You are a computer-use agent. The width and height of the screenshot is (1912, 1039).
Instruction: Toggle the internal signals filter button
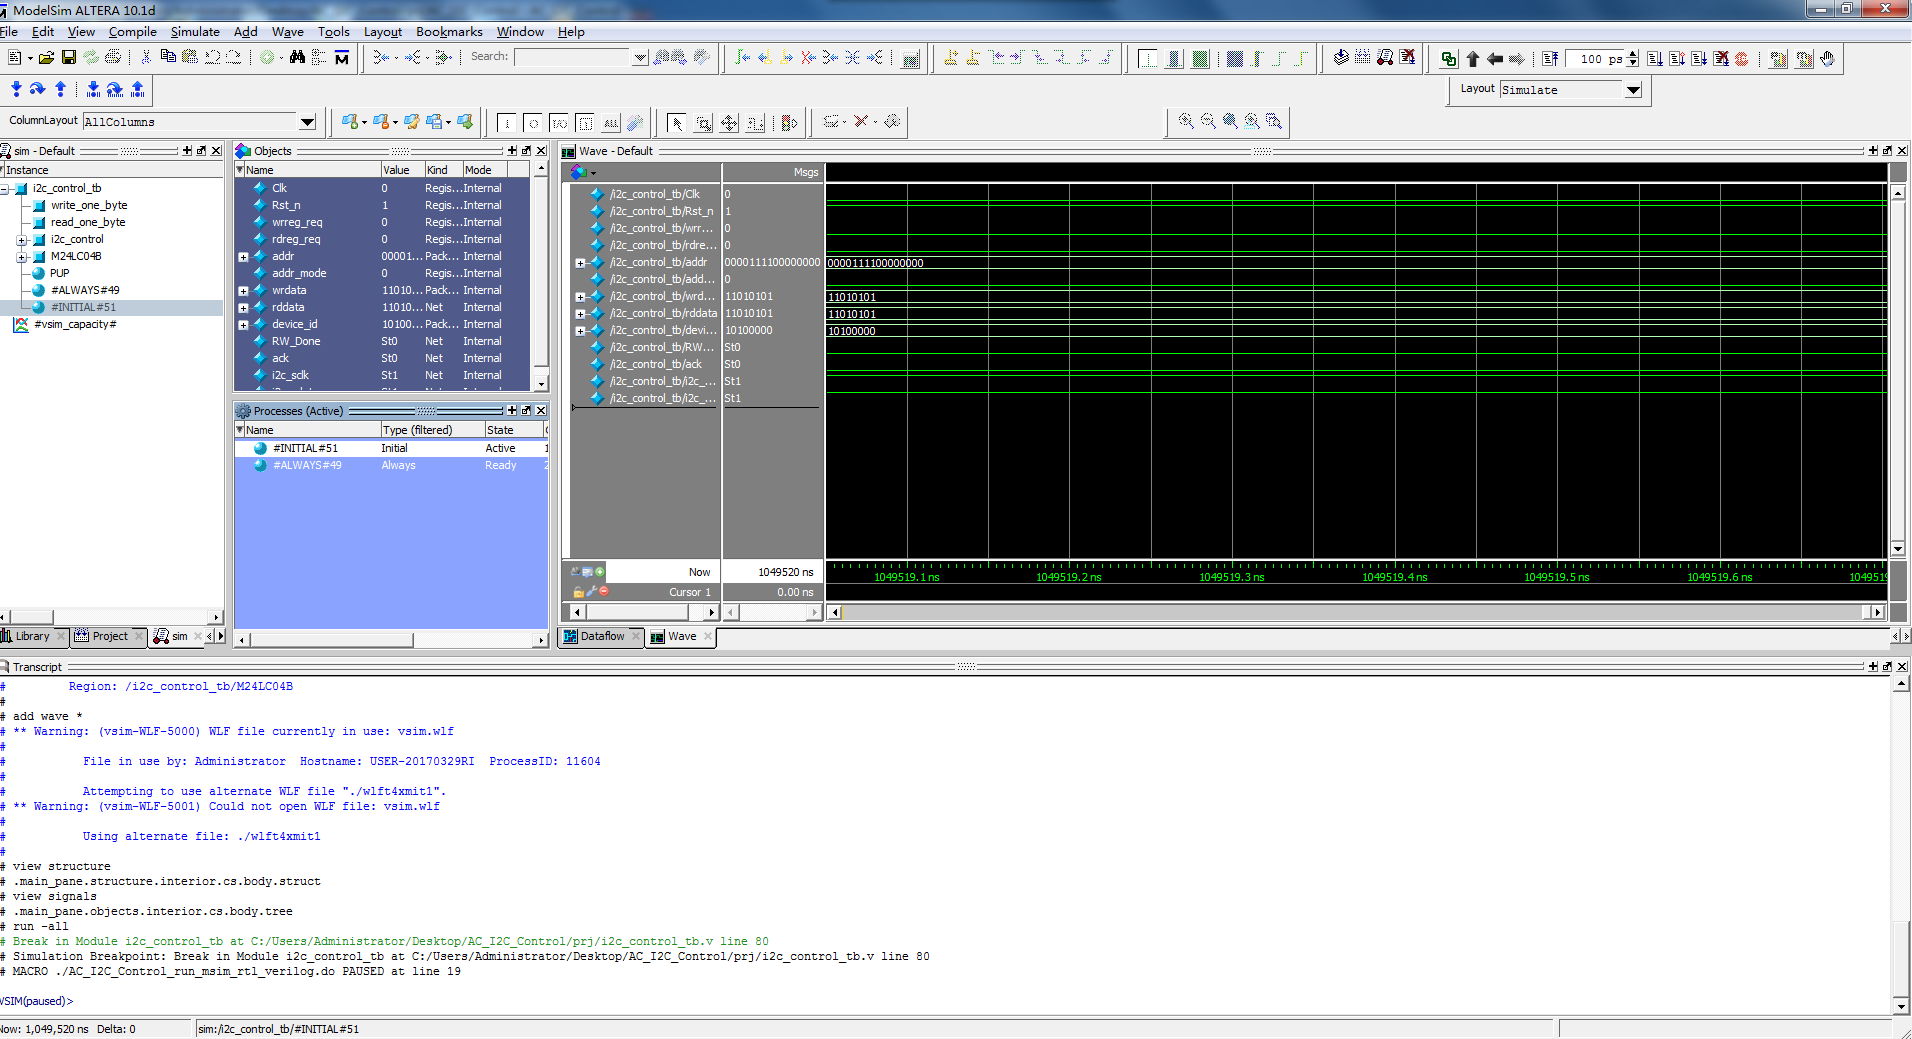[585, 123]
